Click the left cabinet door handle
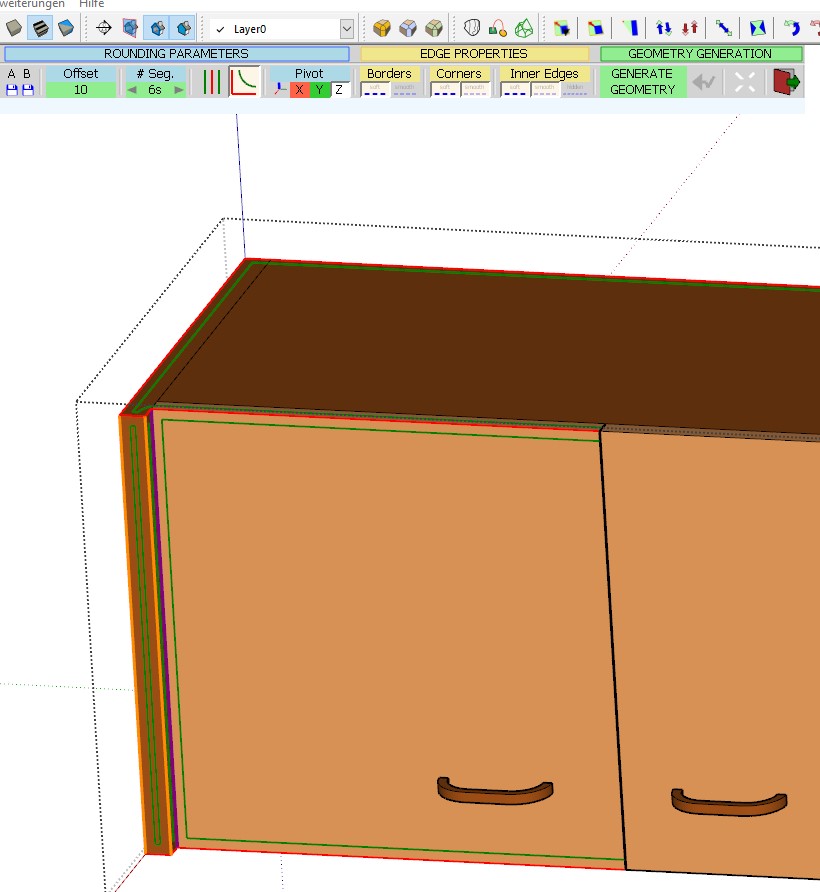Viewport: 820px width, 892px height. (x=495, y=790)
